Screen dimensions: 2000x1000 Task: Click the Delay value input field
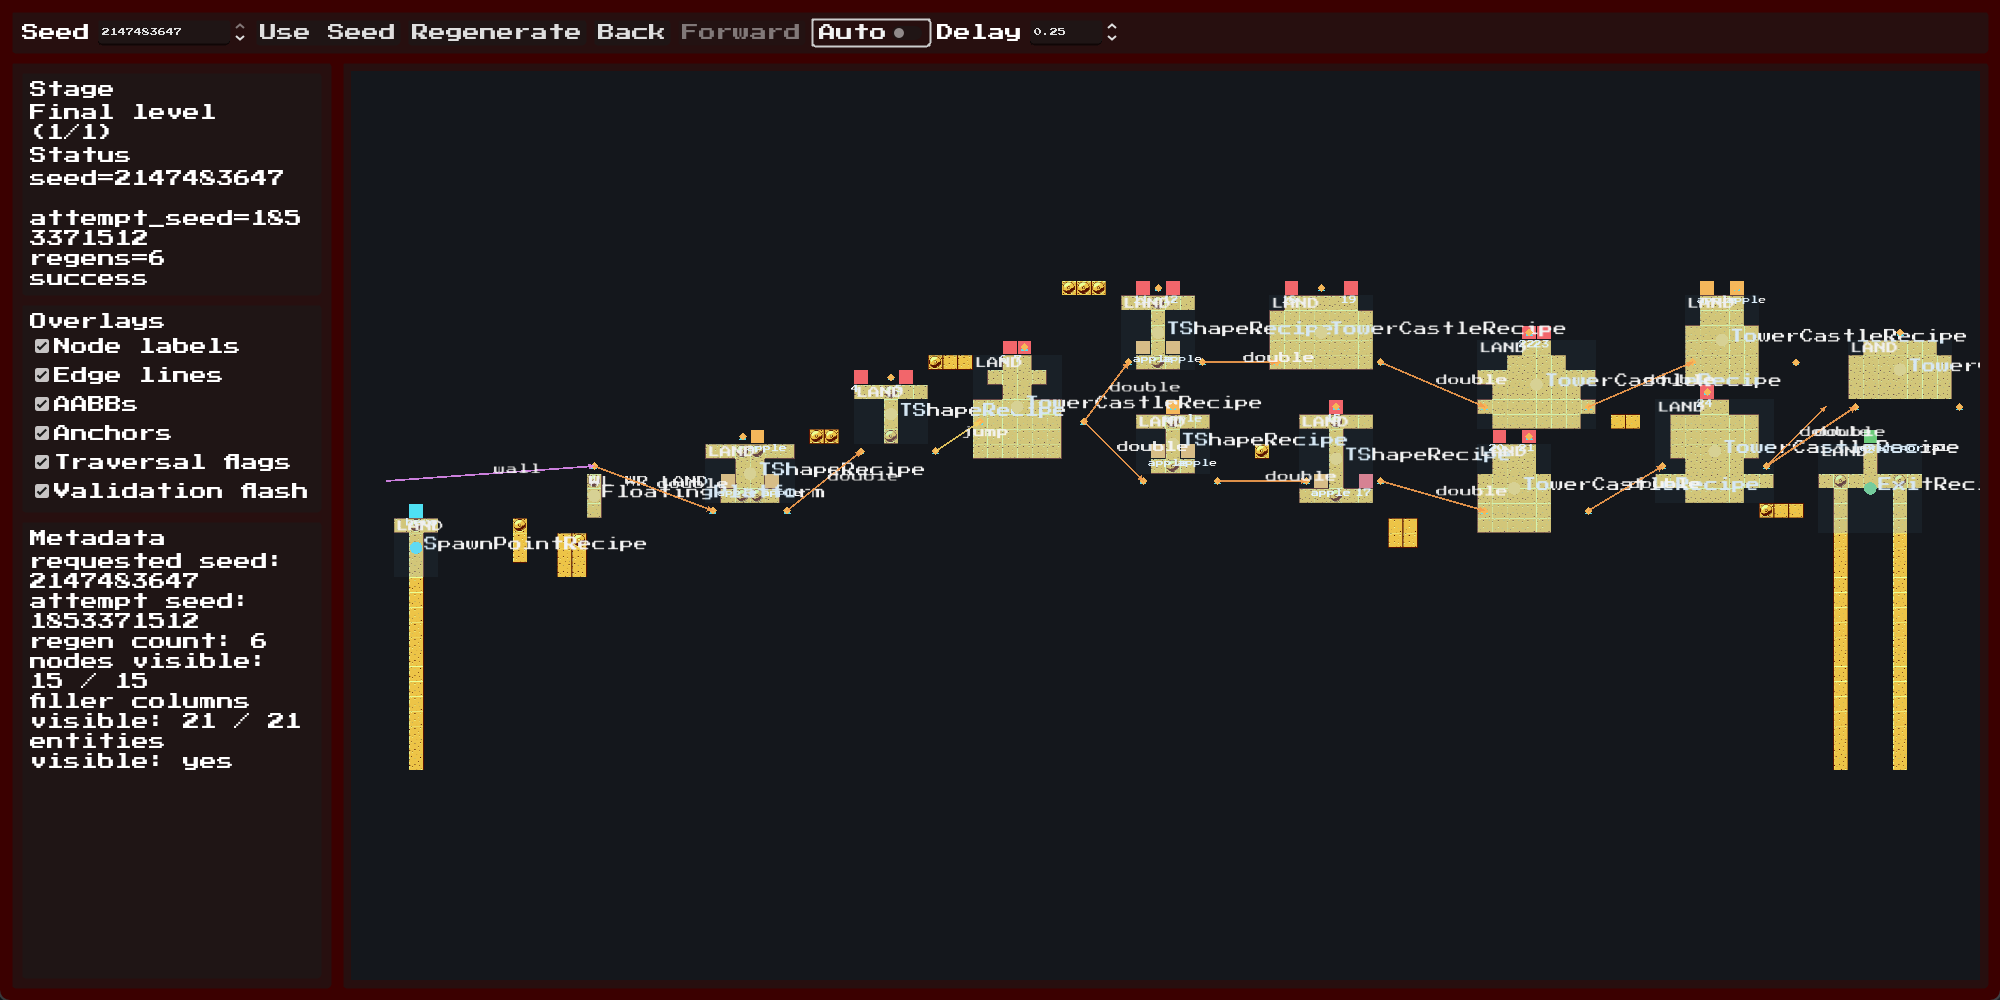pyautogui.click(x=1062, y=31)
